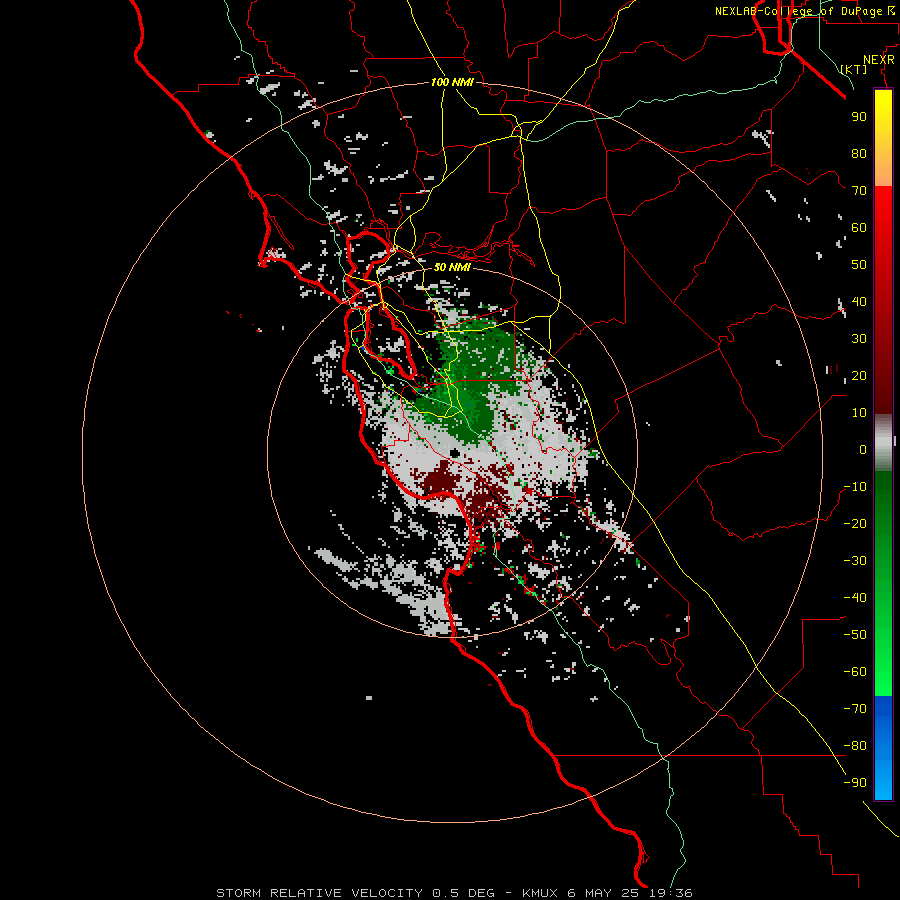This screenshot has width=900, height=900.
Task: Select the positive 10 value on the velocity scale
Action: pyautogui.click(x=859, y=413)
